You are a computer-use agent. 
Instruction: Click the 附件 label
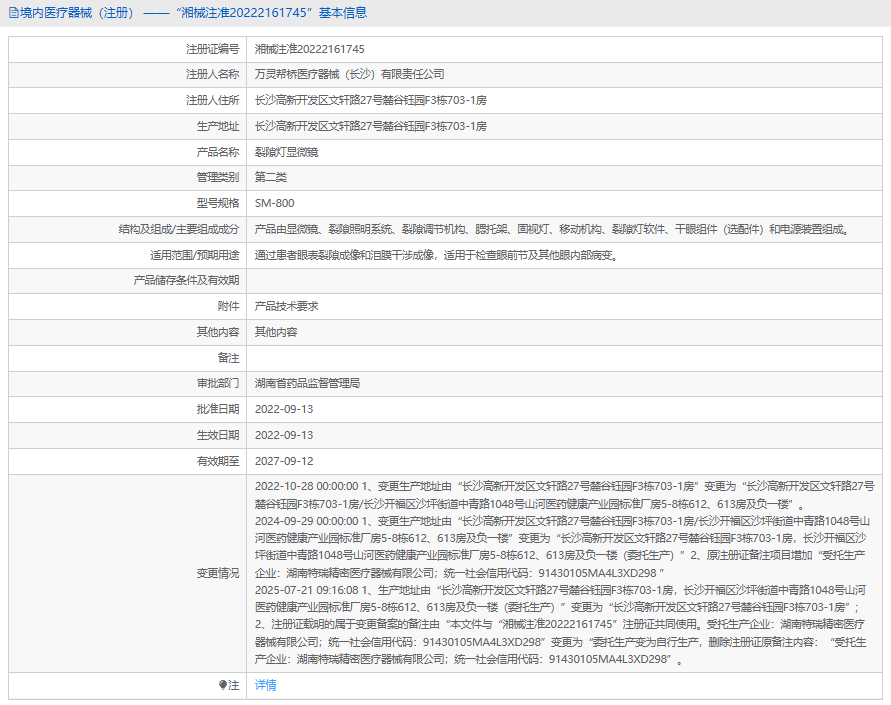pyautogui.click(x=228, y=306)
